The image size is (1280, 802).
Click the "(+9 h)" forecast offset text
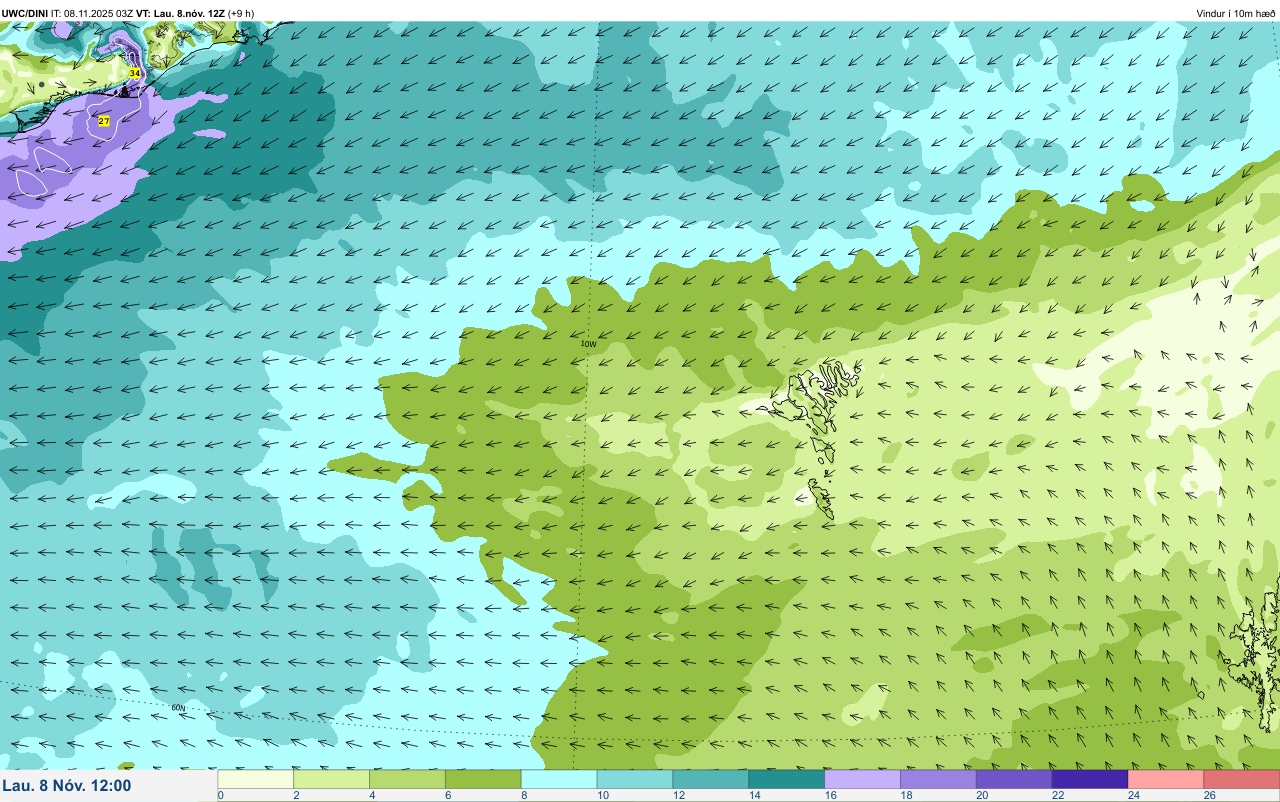coord(241,13)
